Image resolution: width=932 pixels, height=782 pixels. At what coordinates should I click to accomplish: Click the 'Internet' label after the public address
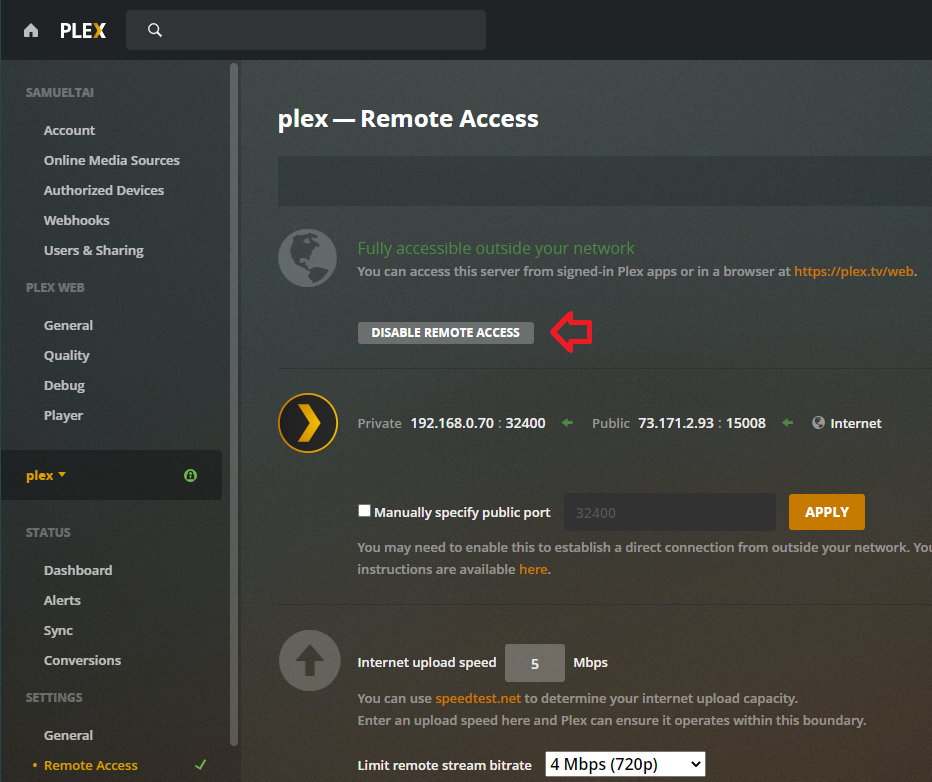856,423
